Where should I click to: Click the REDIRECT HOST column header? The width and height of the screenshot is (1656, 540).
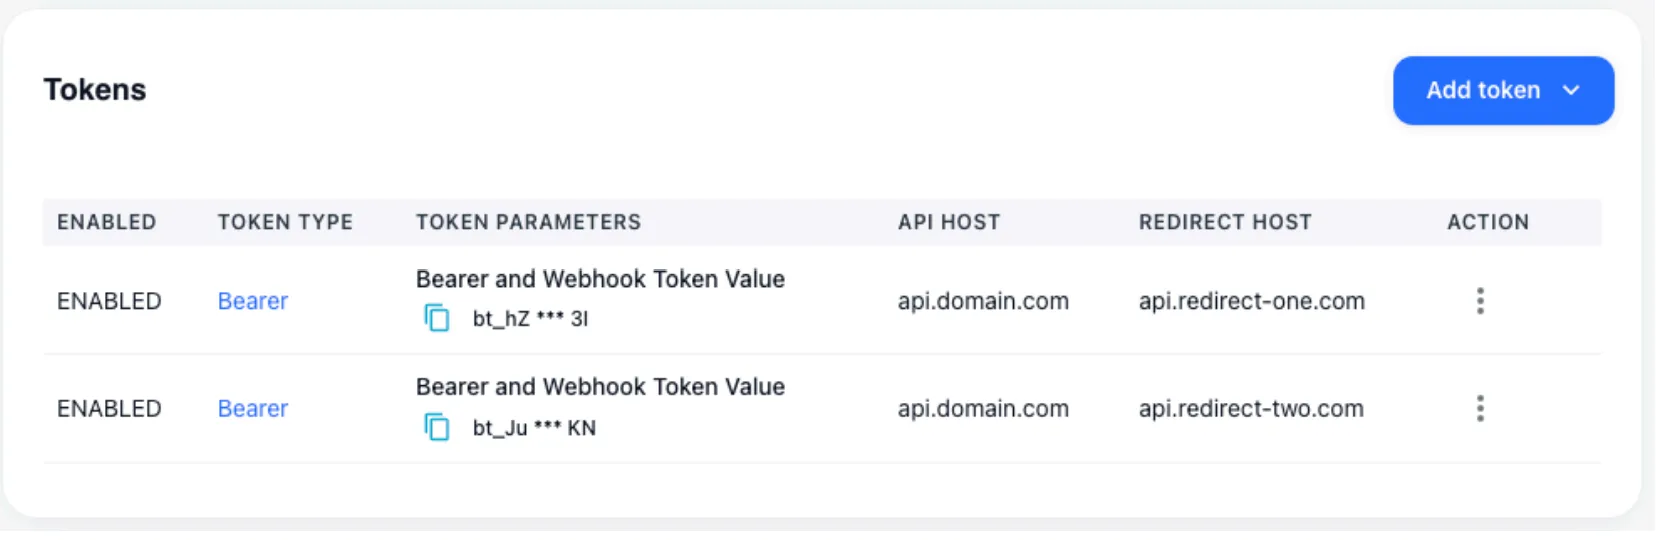(1224, 222)
